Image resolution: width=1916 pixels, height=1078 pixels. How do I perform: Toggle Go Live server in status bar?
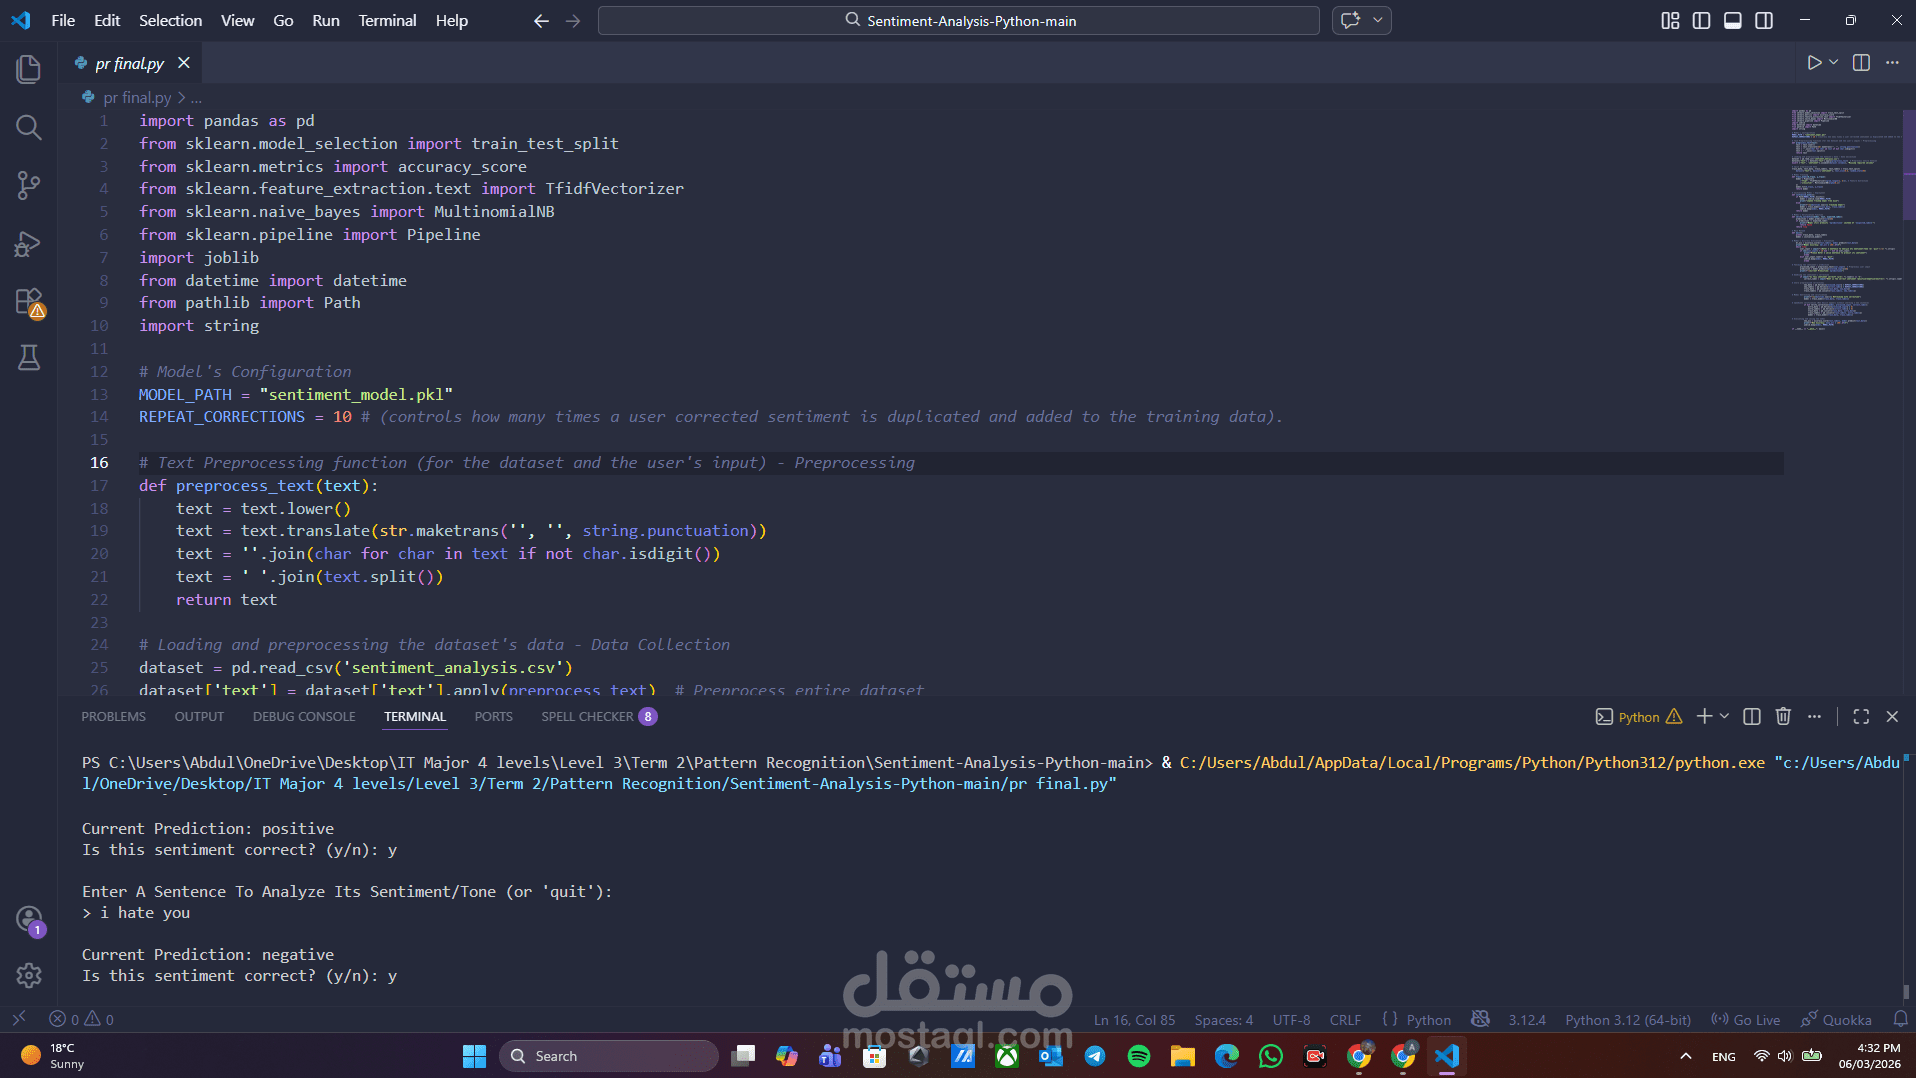coord(1746,1019)
